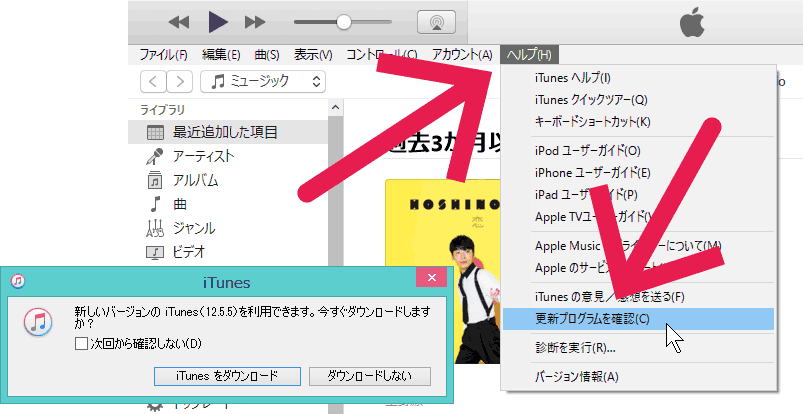Screen dimensions: 803x414
Task: Close the ヘルプ(H) menu
Action: (x=529, y=54)
